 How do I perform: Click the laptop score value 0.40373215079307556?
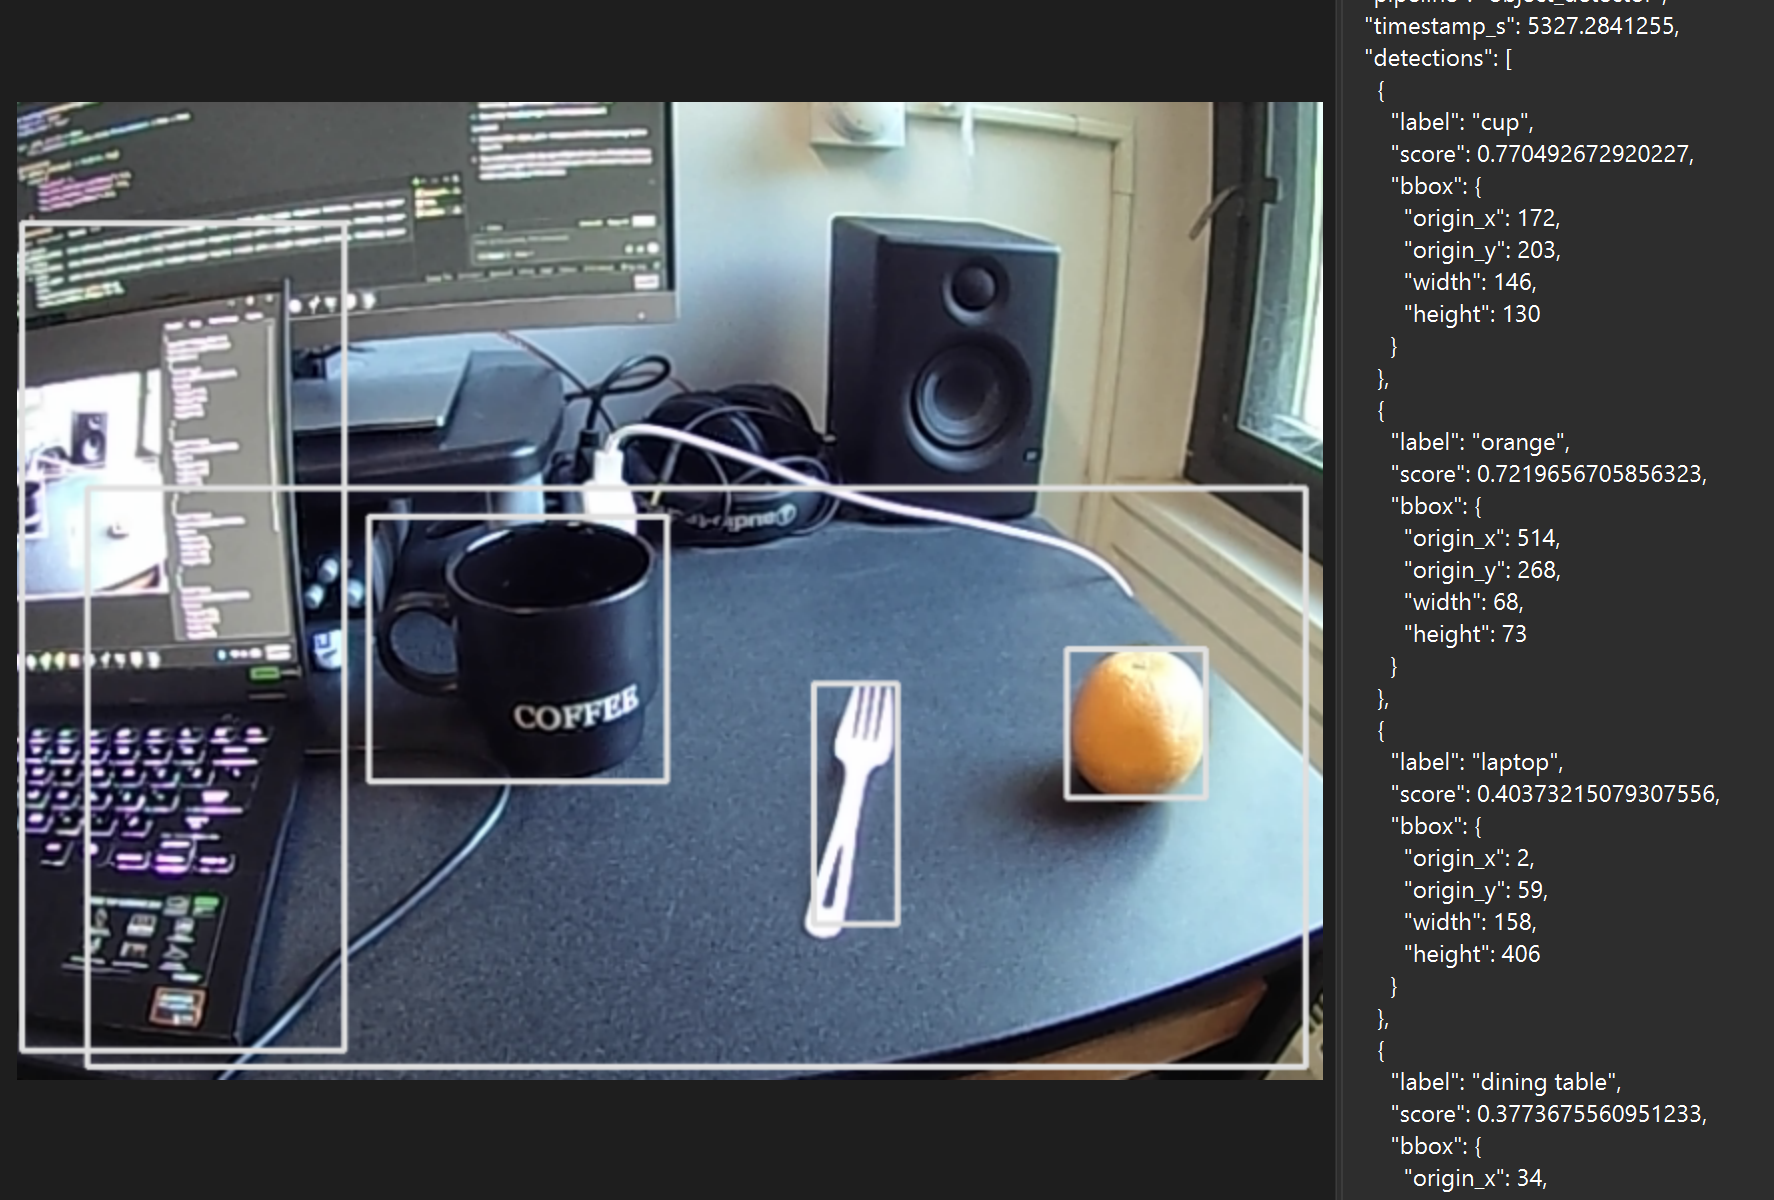point(1597,794)
